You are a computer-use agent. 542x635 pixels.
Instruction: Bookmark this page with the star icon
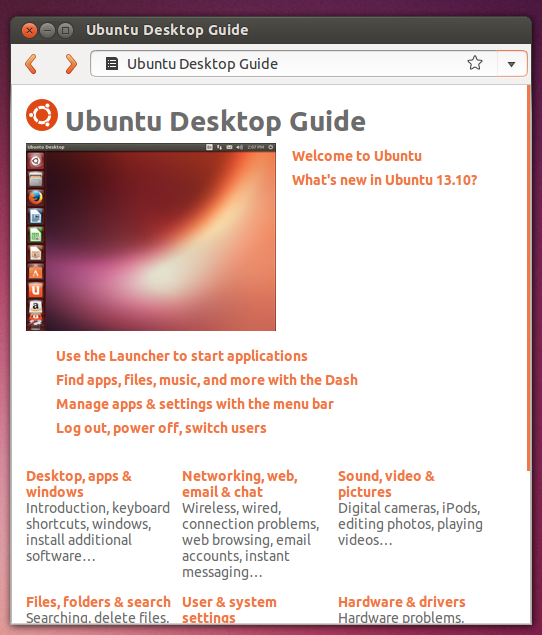(474, 63)
